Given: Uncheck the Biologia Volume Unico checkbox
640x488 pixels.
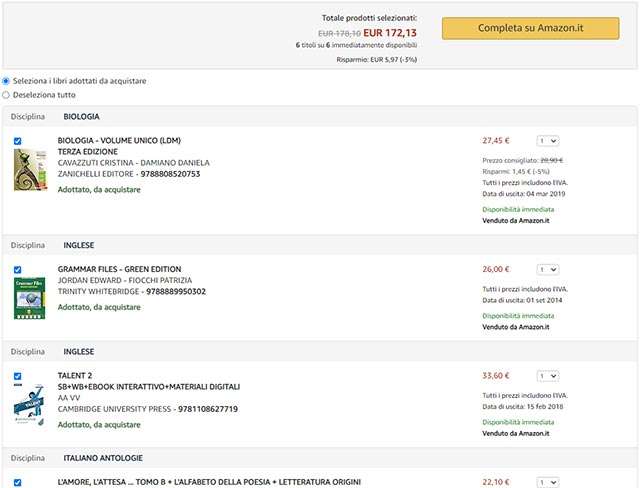Looking at the screenshot, I should (x=18, y=141).
